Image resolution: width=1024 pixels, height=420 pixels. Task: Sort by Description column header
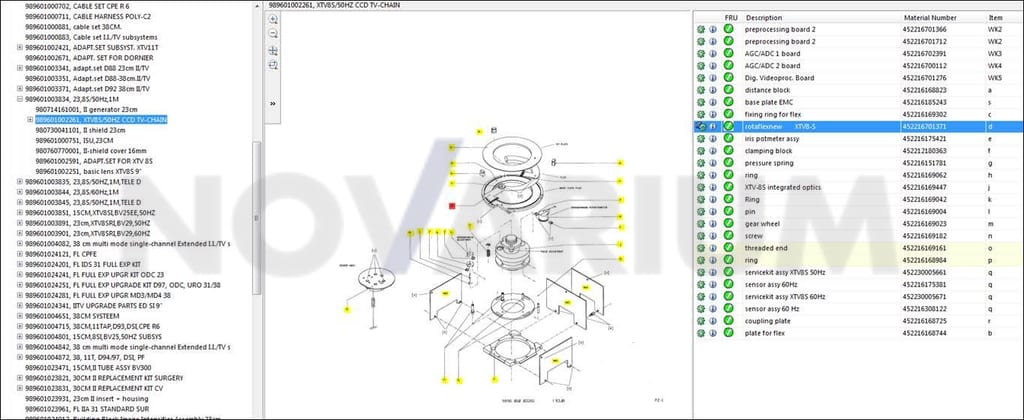(763, 18)
